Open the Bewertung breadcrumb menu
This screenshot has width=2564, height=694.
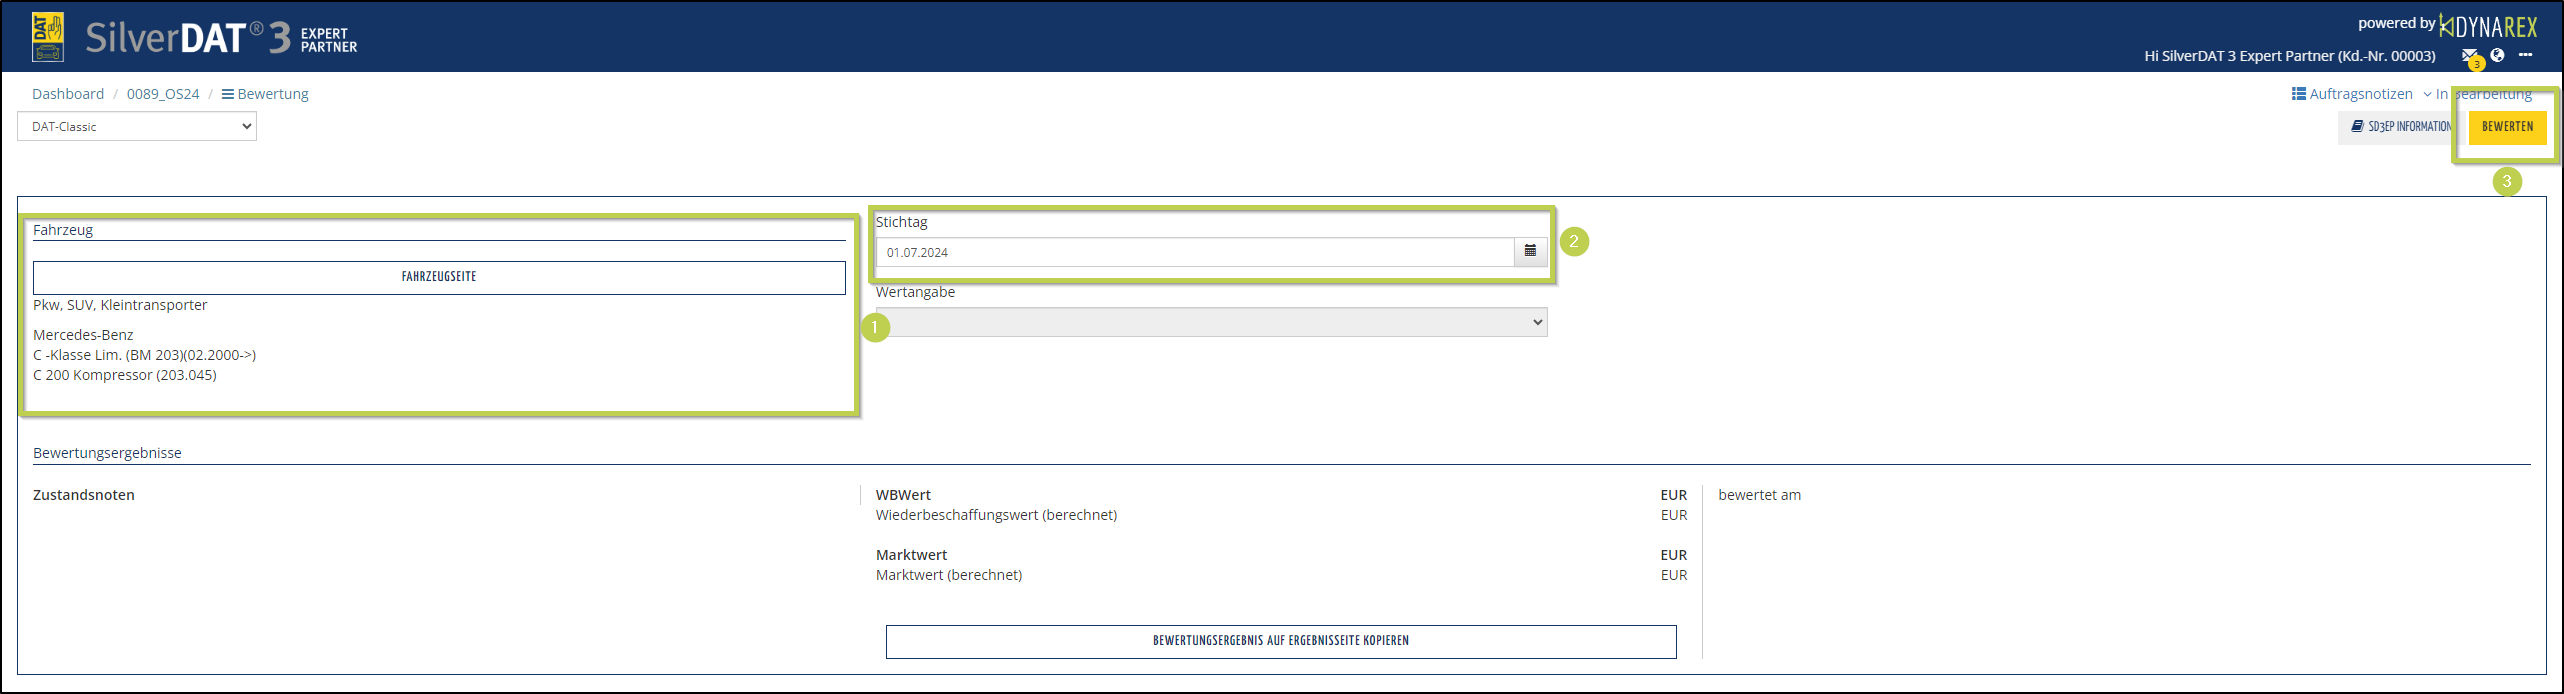272,94
